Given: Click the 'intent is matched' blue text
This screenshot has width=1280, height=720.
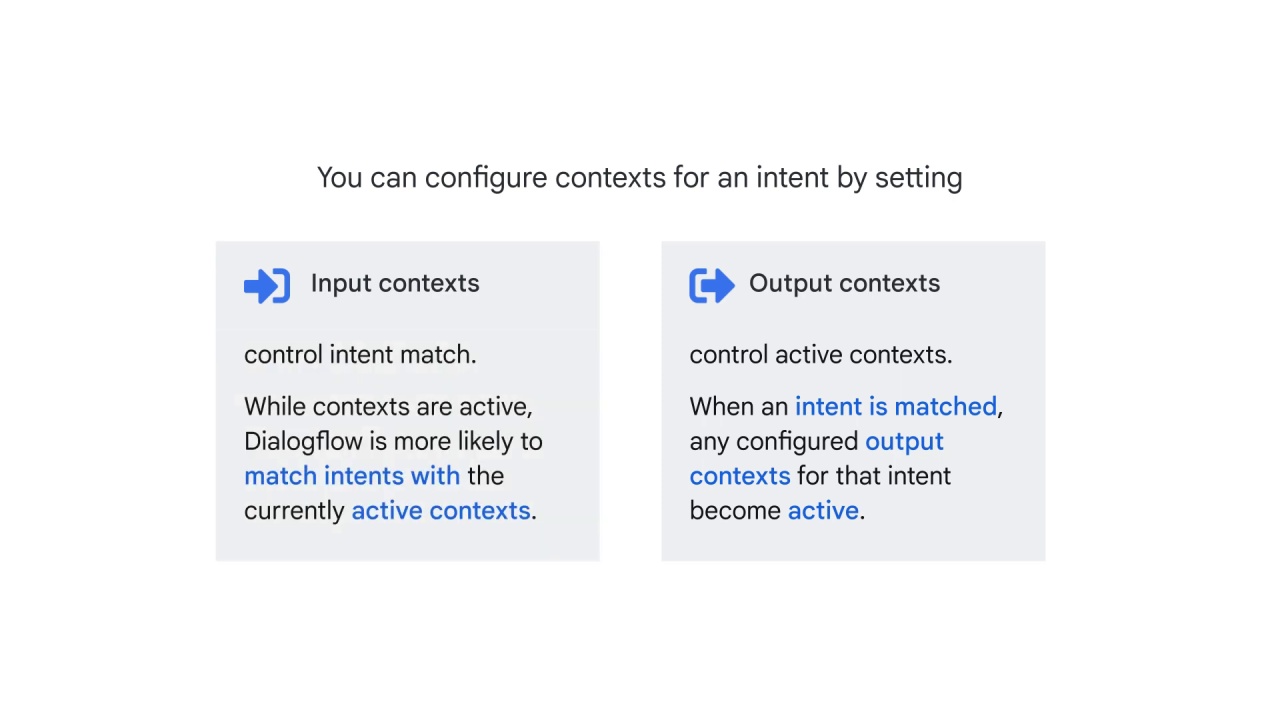Looking at the screenshot, I should click(x=896, y=407).
